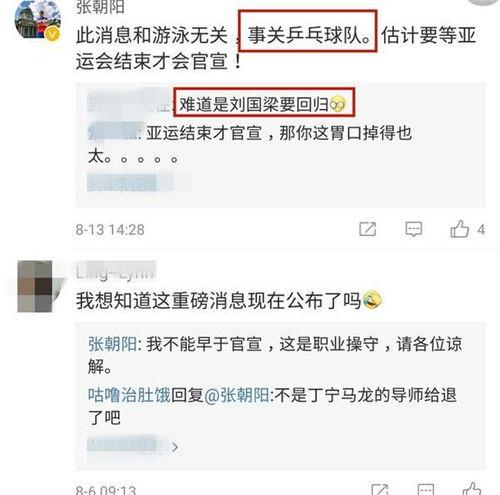Reply to first comment via speech bubble icon

(413, 229)
